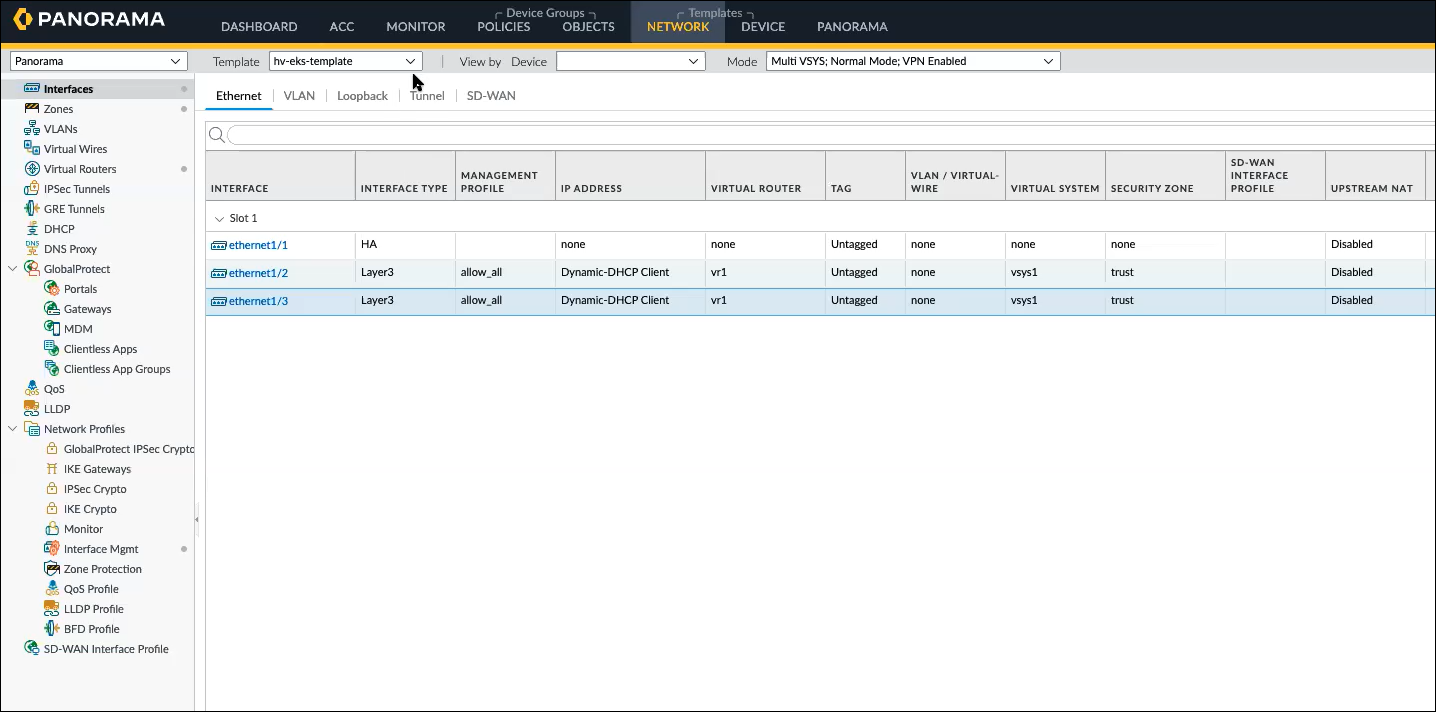The image size is (1436, 712).
Task: Collapse the Slot 1 group
Action: (219, 218)
